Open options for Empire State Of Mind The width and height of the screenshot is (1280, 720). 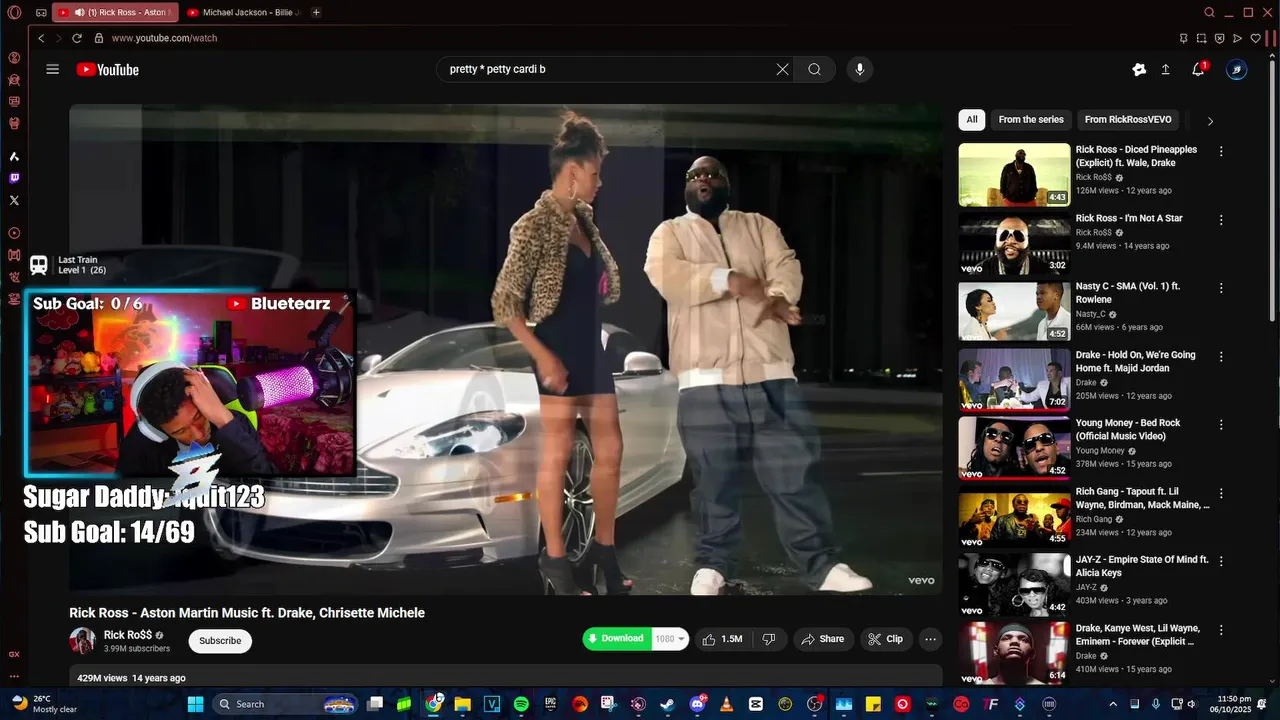pos(1221,562)
